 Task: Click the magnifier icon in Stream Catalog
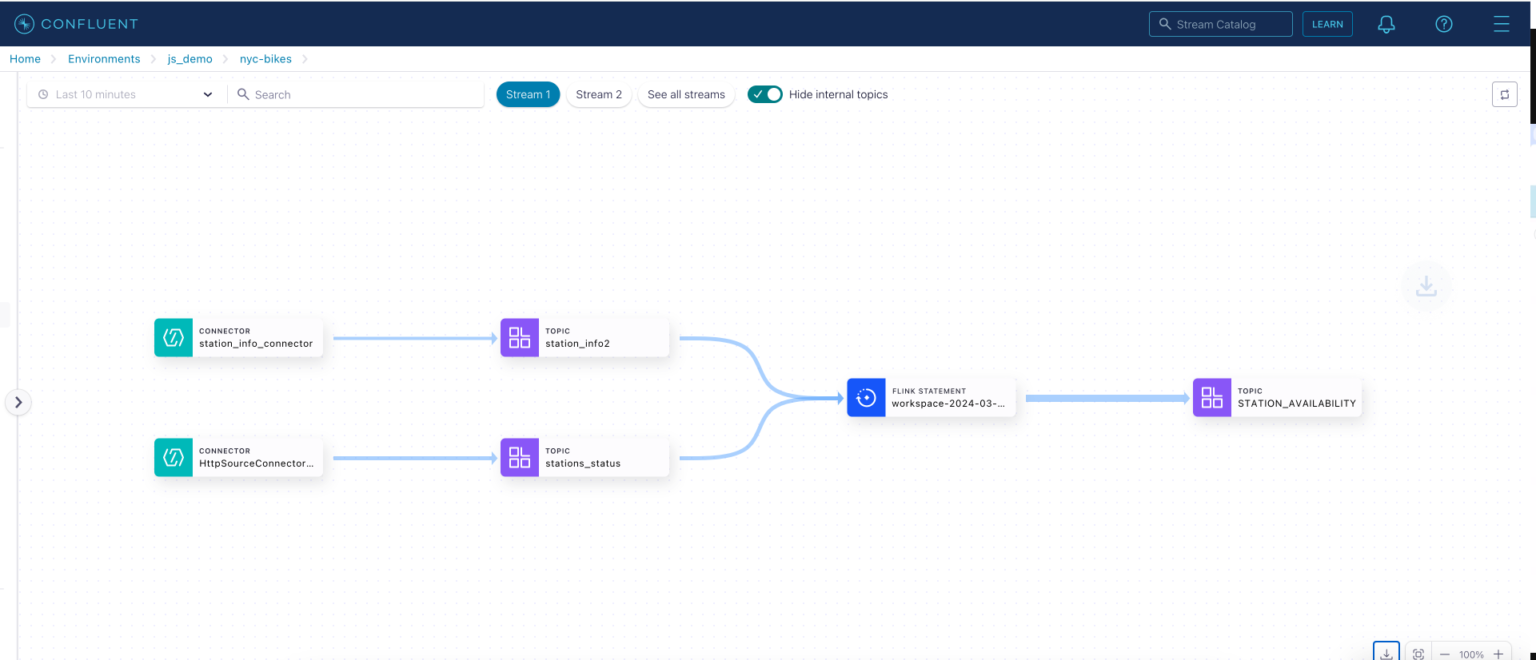point(1165,24)
